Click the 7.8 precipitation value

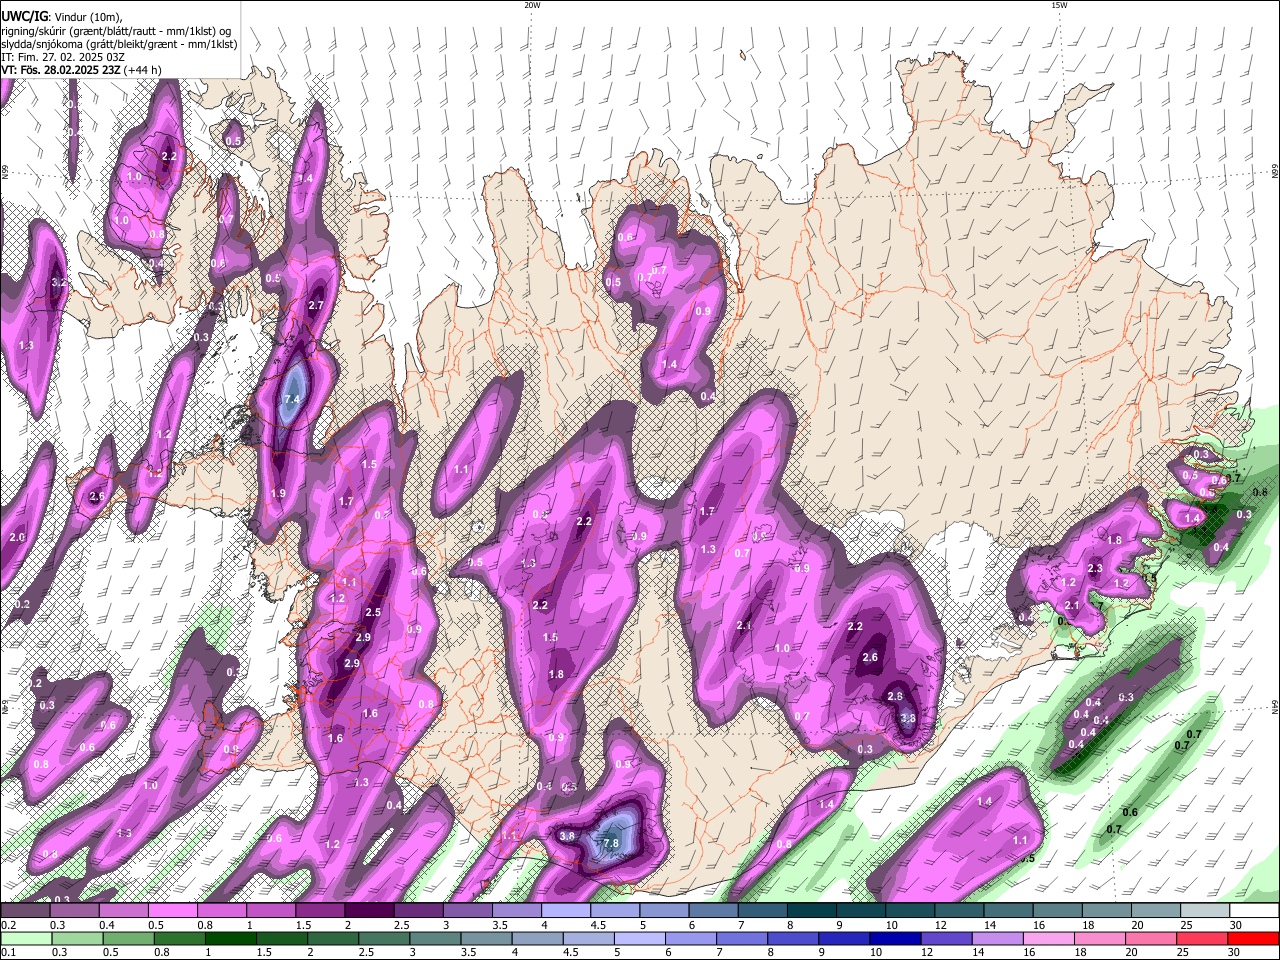pyautogui.click(x=612, y=844)
